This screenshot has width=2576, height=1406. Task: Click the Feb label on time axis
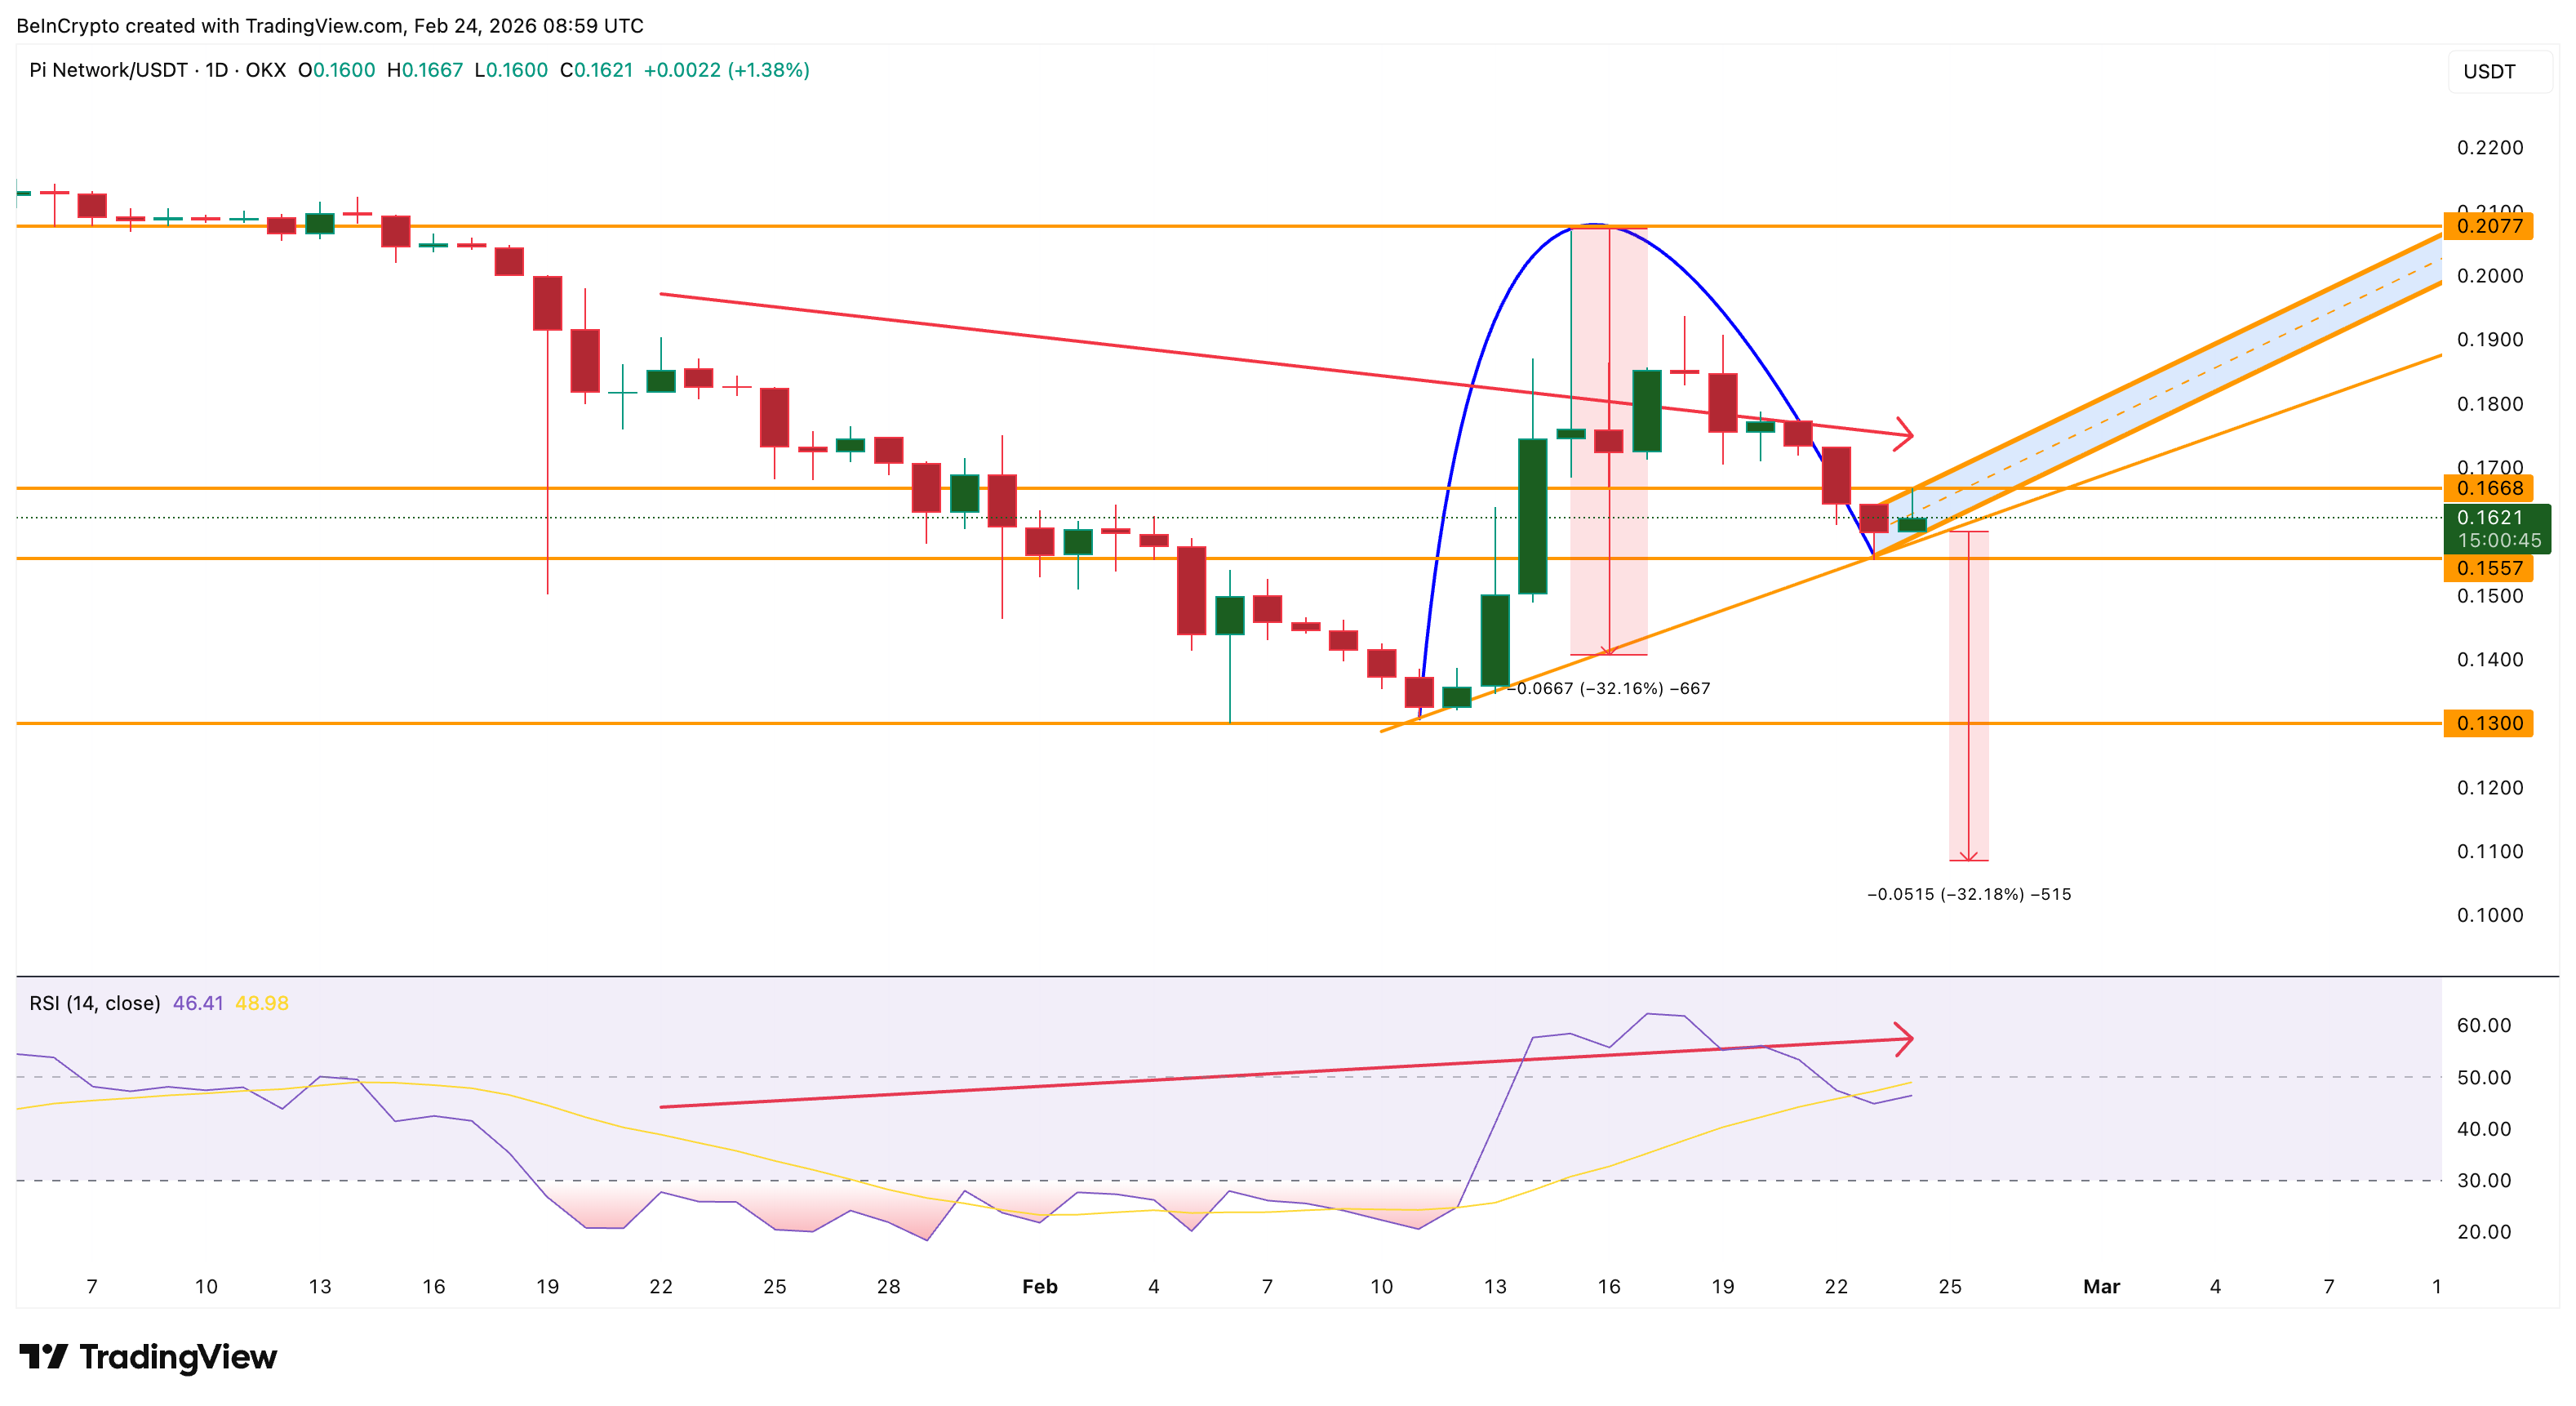point(1039,1286)
